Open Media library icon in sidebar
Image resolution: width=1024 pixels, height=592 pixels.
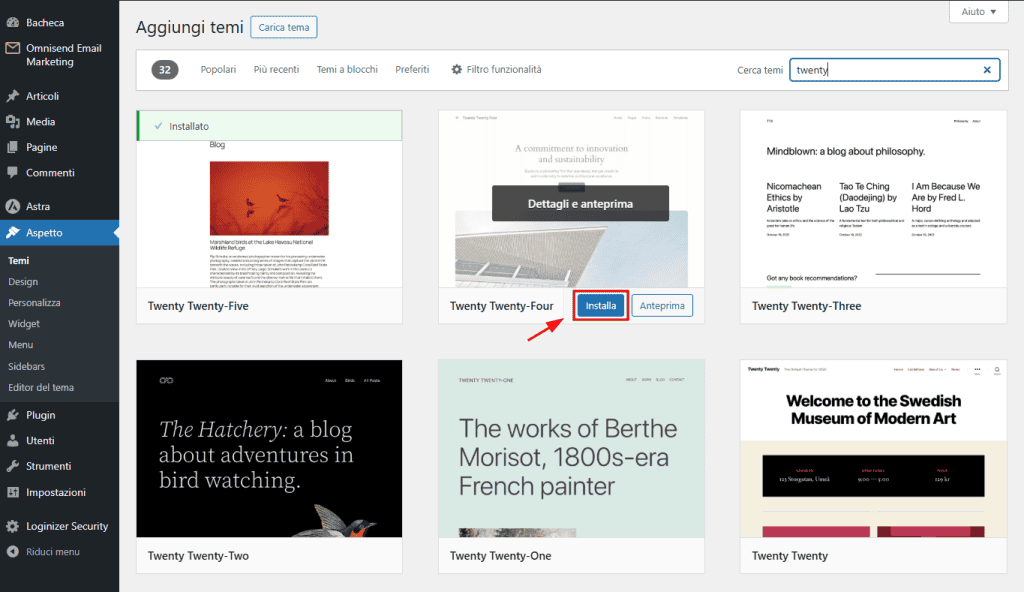point(13,122)
